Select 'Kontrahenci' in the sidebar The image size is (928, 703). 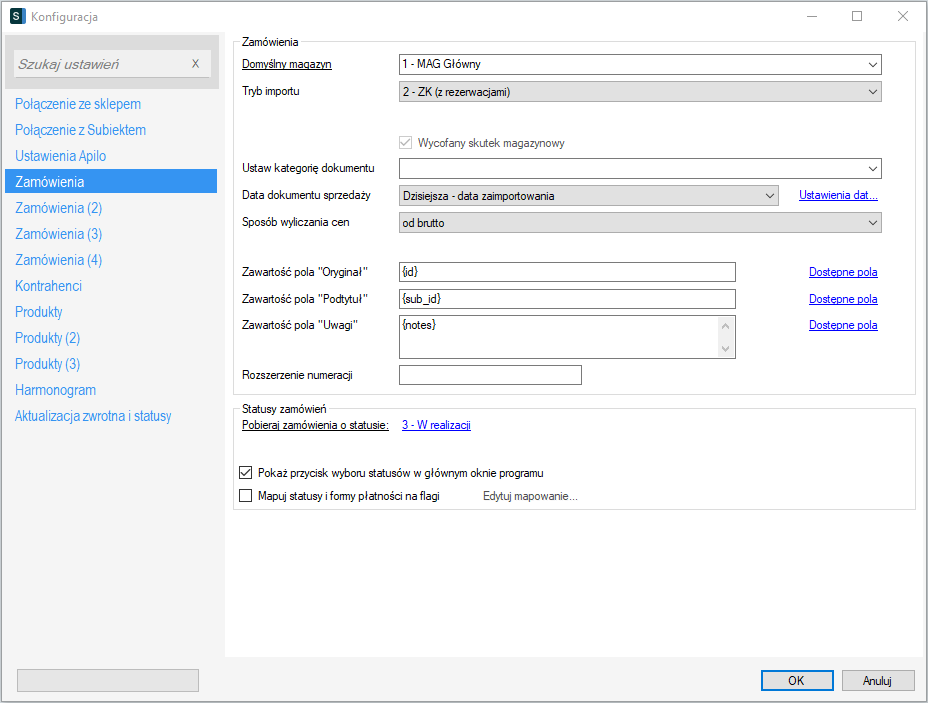[x=48, y=286]
